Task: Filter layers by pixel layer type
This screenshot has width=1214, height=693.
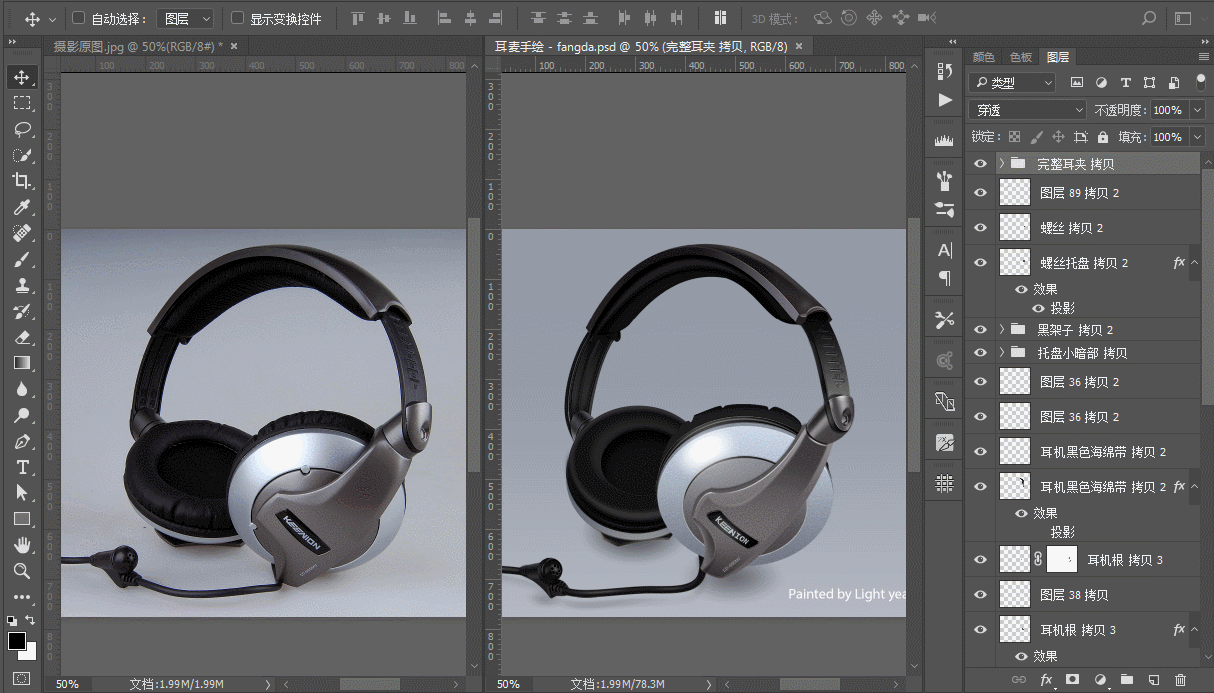Action: 1077,83
